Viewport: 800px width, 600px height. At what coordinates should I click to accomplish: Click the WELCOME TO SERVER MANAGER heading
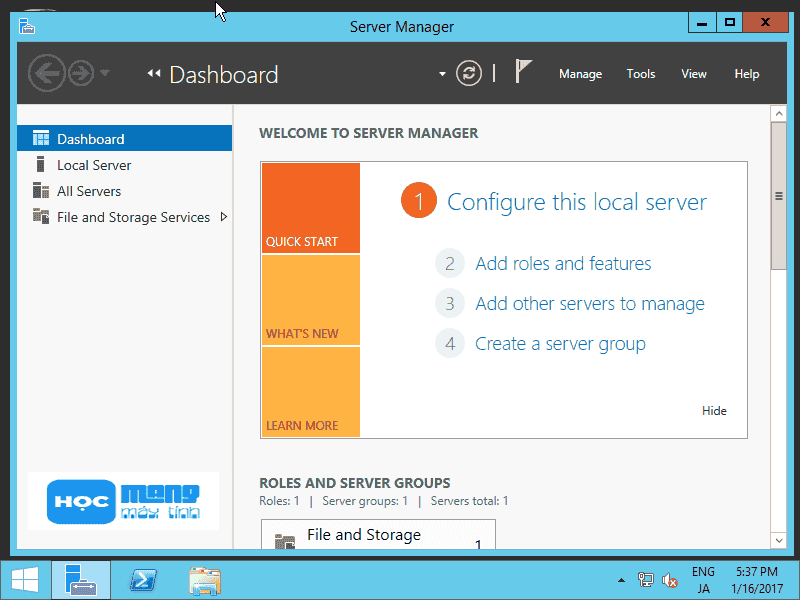pos(368,133)
